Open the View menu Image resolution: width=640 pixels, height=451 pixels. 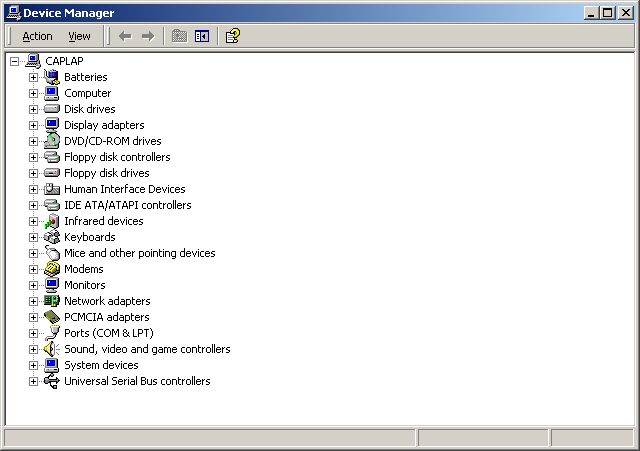79,36
